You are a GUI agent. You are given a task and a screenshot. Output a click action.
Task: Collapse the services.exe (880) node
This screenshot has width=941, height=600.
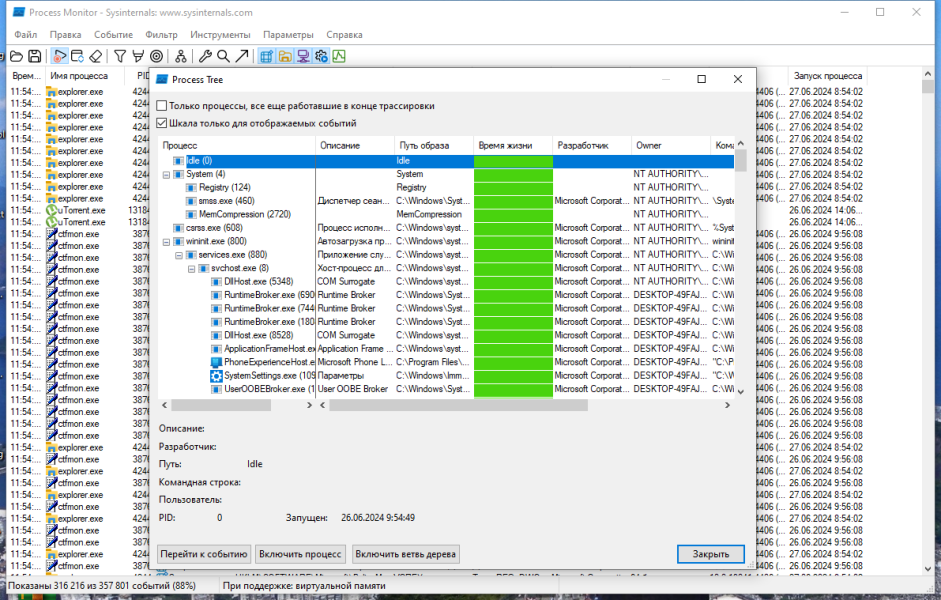click(x=179, y=255)
